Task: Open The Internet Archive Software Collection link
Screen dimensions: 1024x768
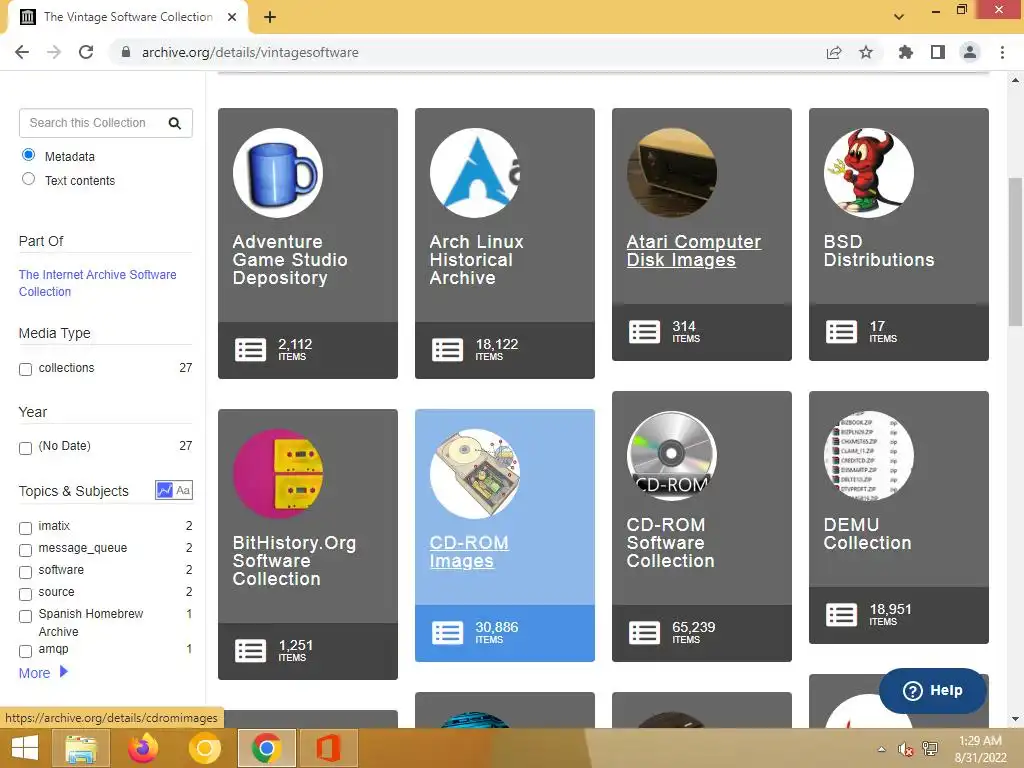Action: tap(97, 283)
